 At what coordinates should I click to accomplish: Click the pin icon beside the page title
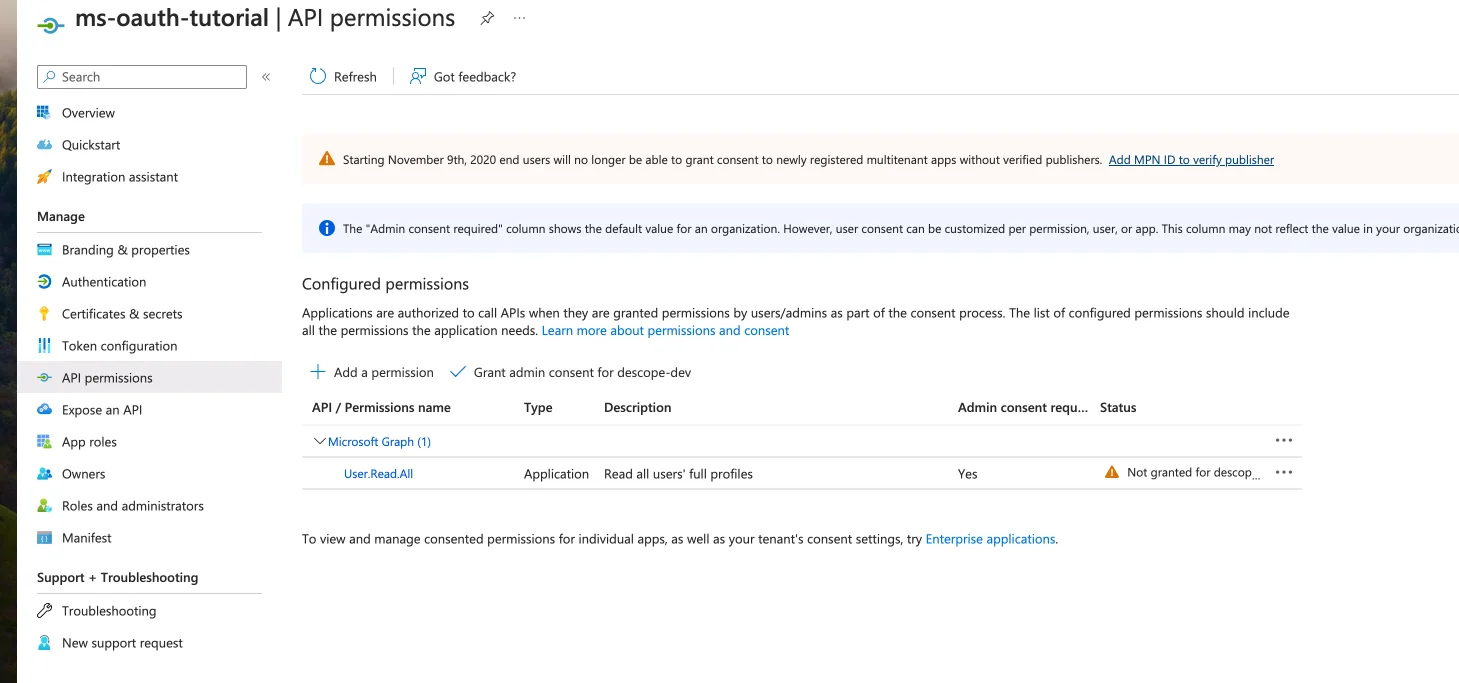[487, 18]
